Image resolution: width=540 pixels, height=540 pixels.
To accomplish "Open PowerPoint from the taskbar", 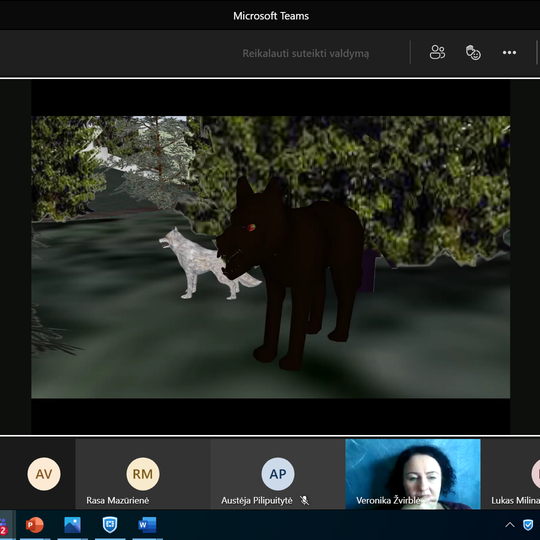I will click(34, 525).
